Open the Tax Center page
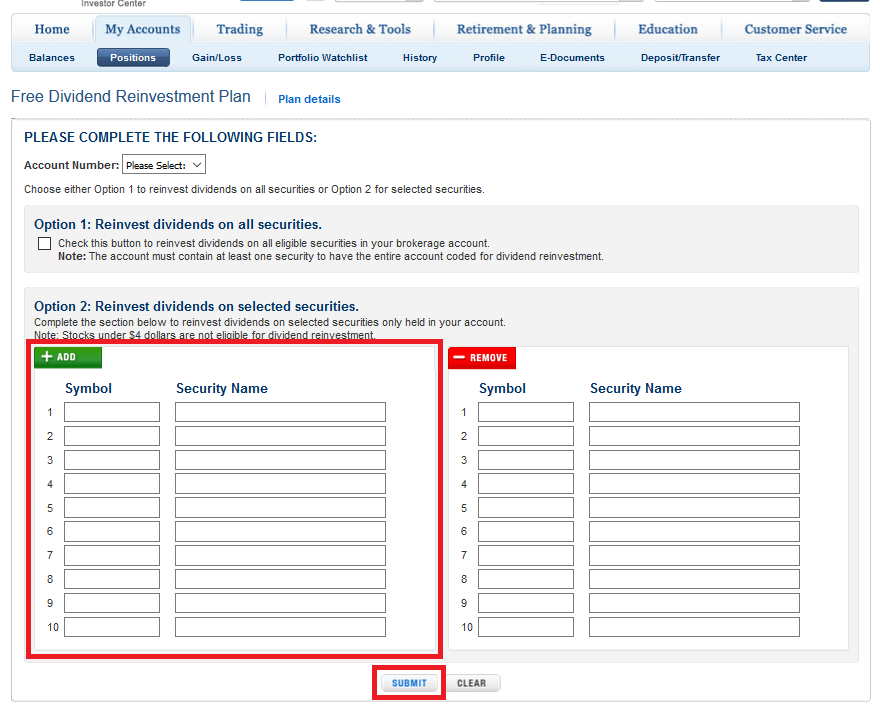 (781, 58)
